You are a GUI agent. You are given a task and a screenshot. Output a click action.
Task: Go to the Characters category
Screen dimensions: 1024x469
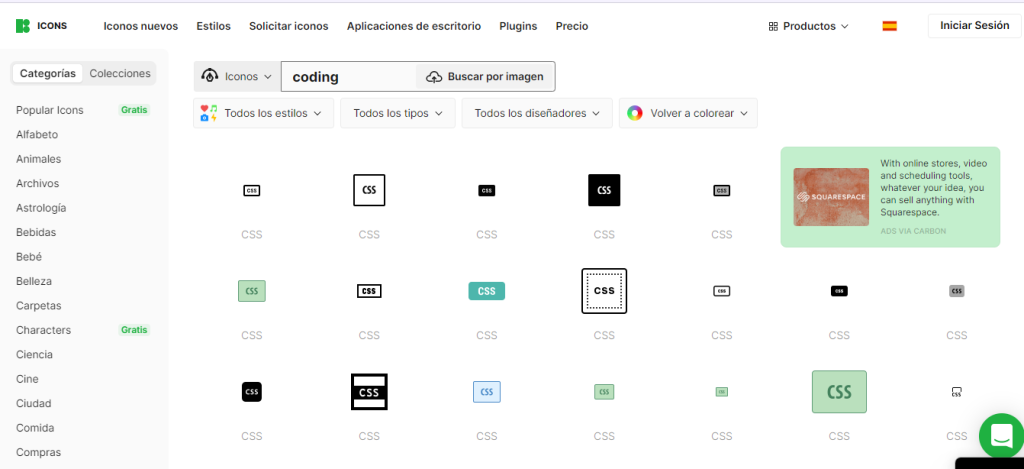coord(43,330)
